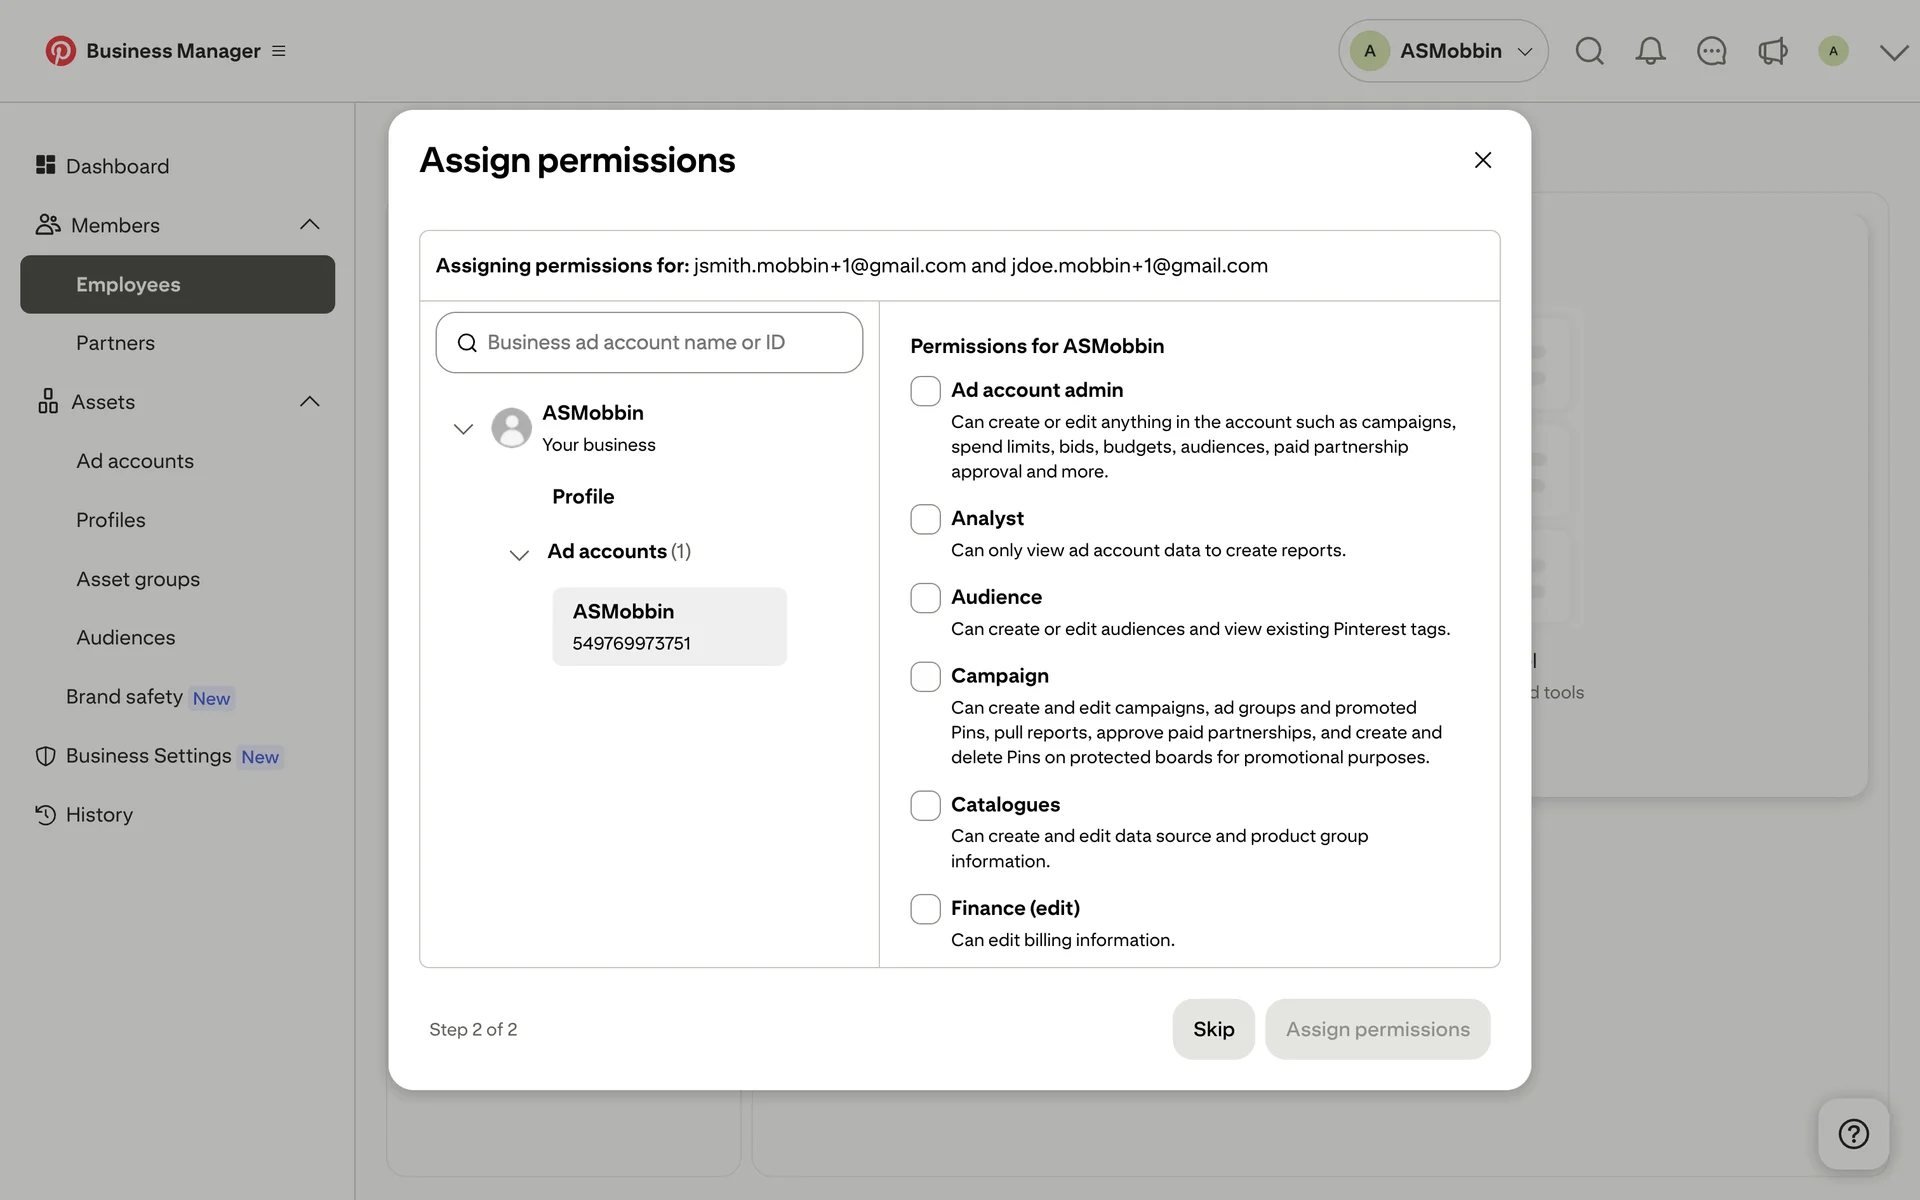Screen dimensions: 1920x1200
Task: Collapse the Ad accounts (1) tree node
Action: [519, 554]
